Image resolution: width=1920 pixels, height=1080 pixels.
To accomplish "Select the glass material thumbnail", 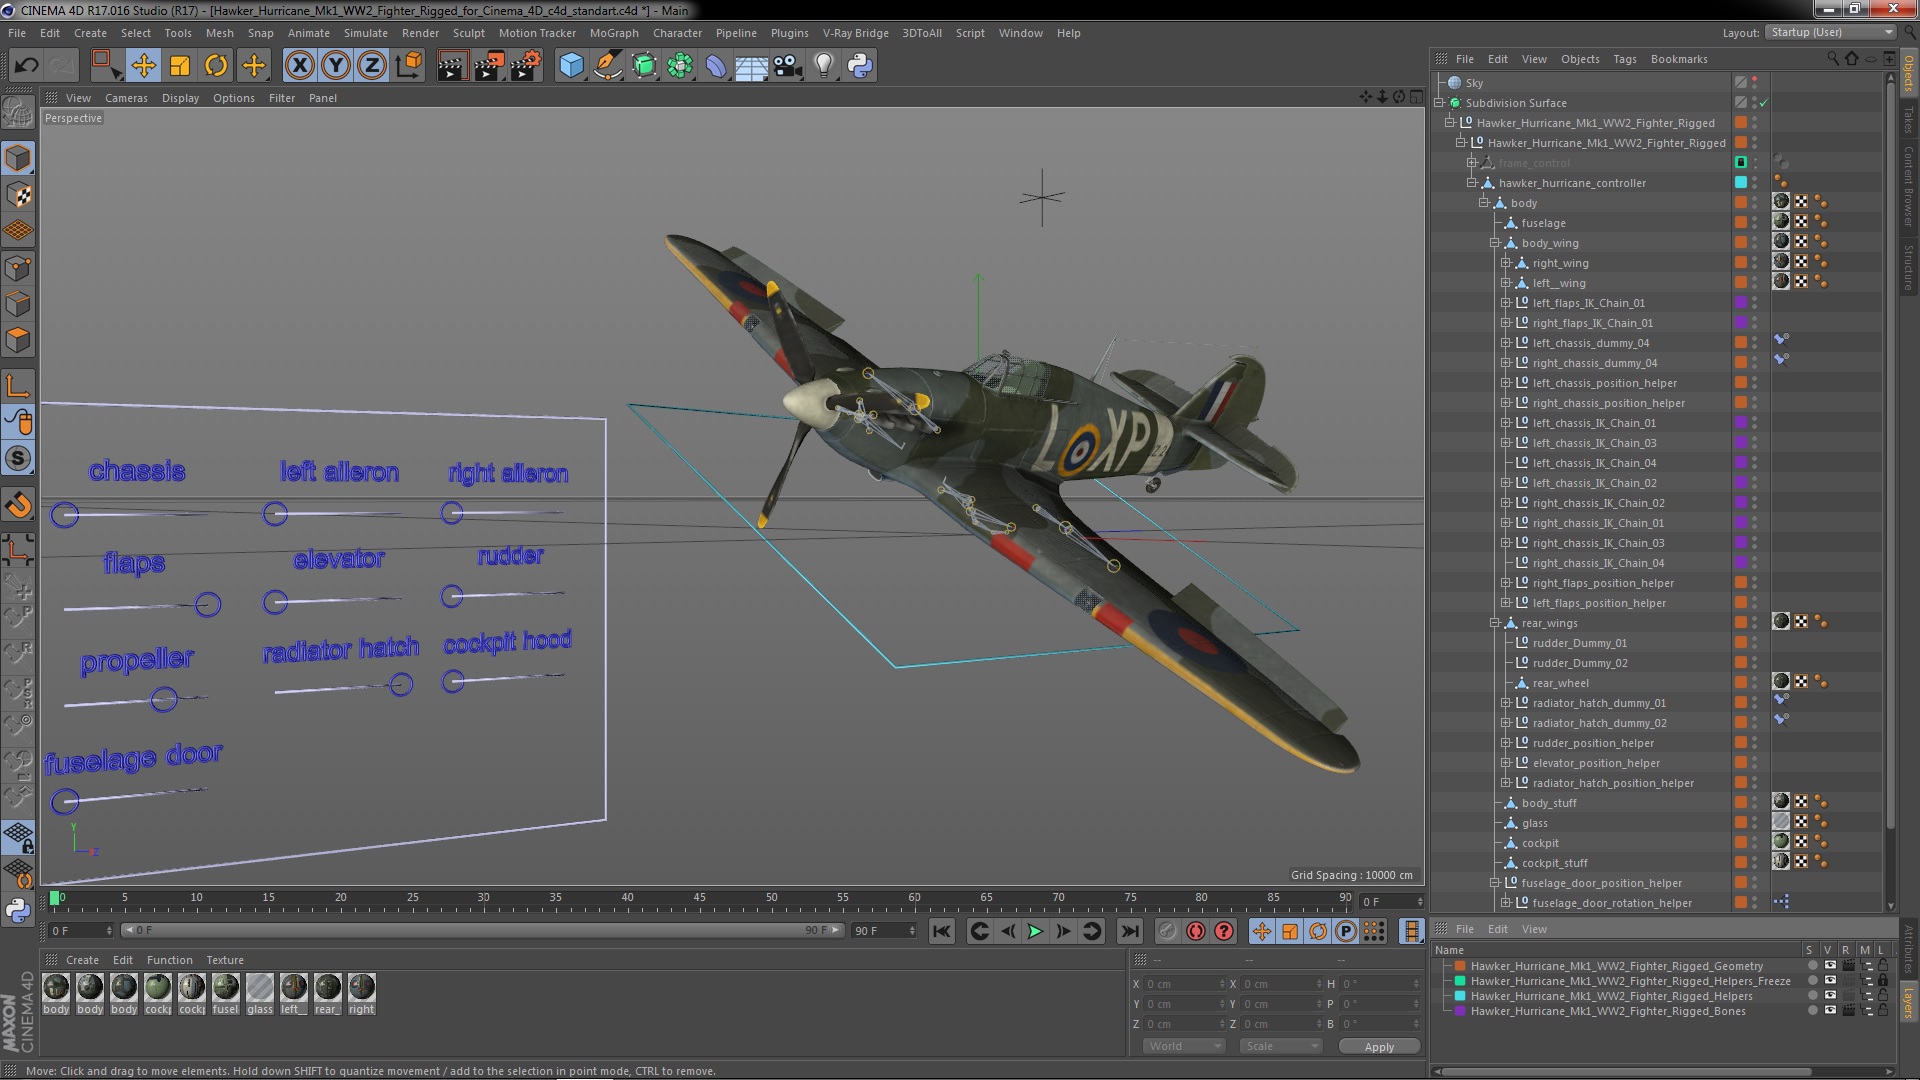I will [x=260, y=988].
